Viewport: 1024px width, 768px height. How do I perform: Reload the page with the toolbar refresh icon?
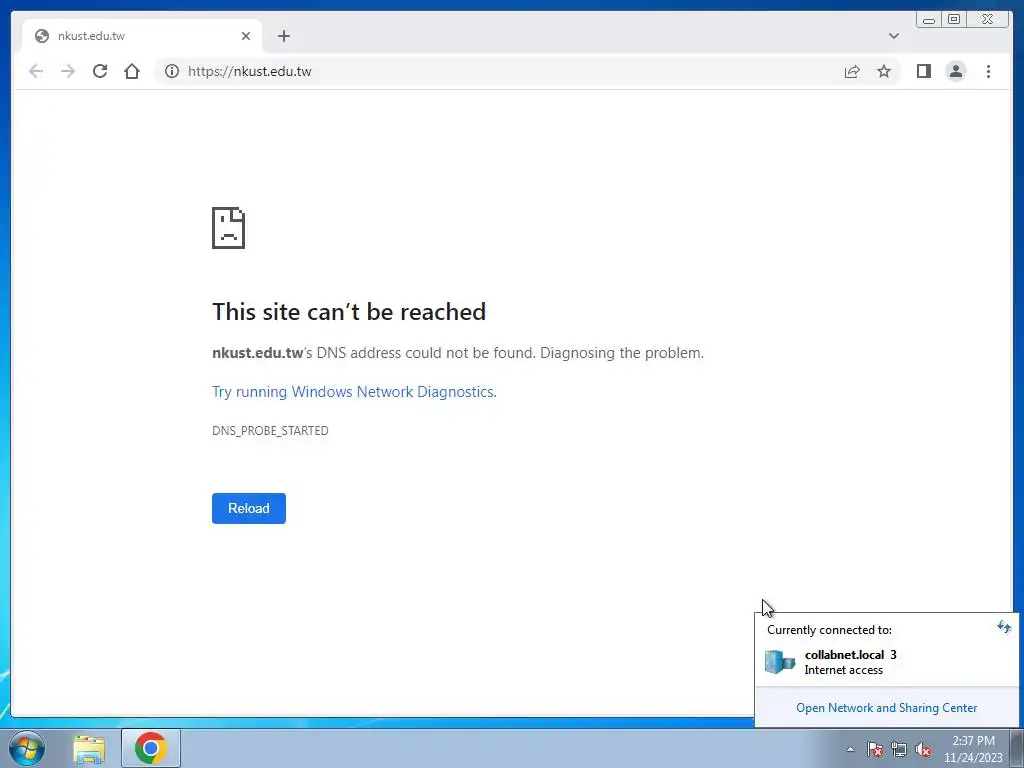(x=100, y=71)
